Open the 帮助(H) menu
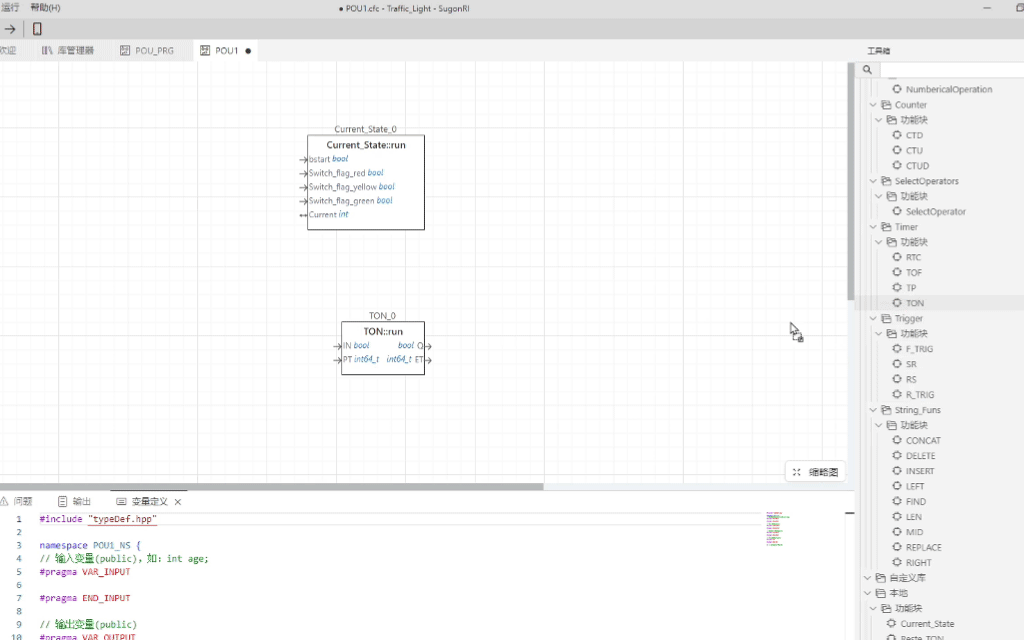Viewport: 1024px width, 640px height. point(45,8)
